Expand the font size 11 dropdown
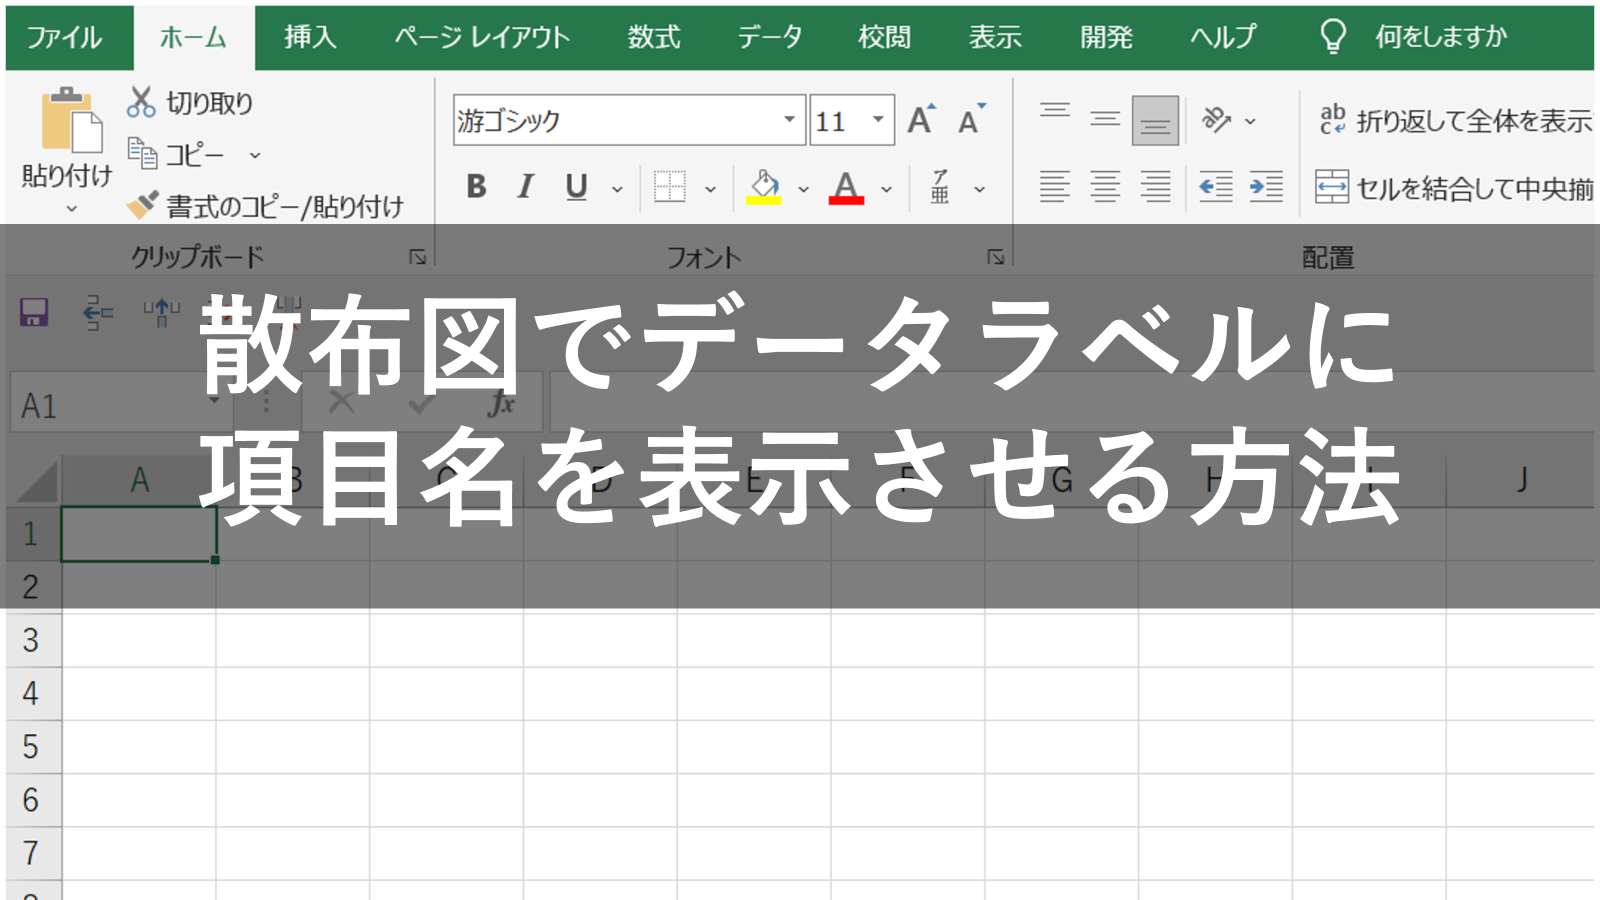 878,120
